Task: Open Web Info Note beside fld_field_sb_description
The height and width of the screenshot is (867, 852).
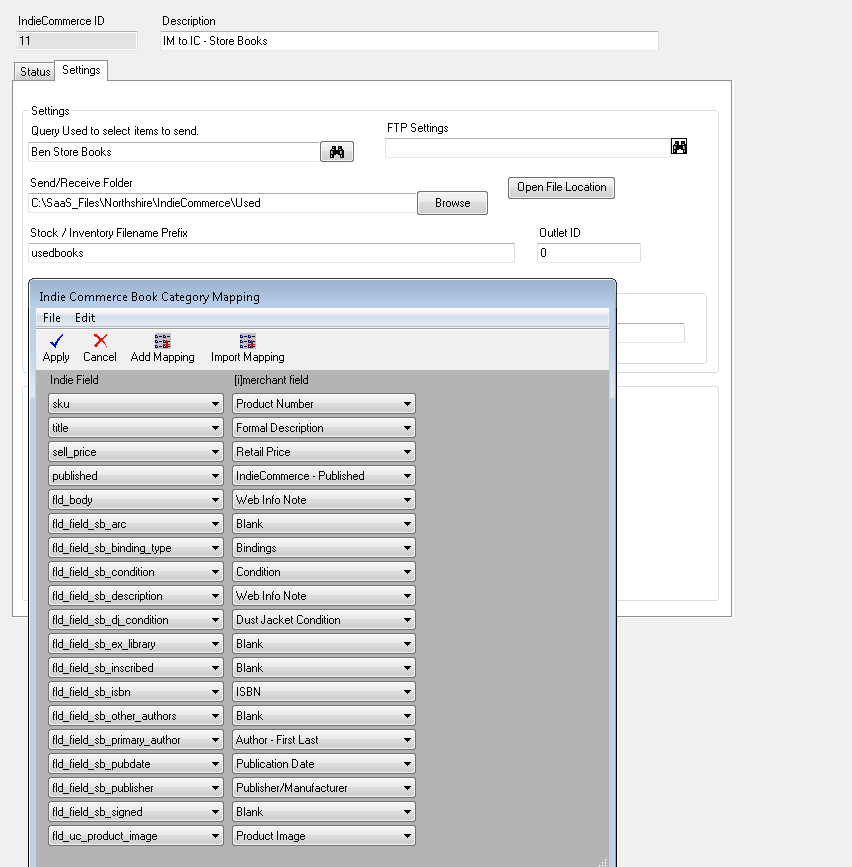Action: 323,596
